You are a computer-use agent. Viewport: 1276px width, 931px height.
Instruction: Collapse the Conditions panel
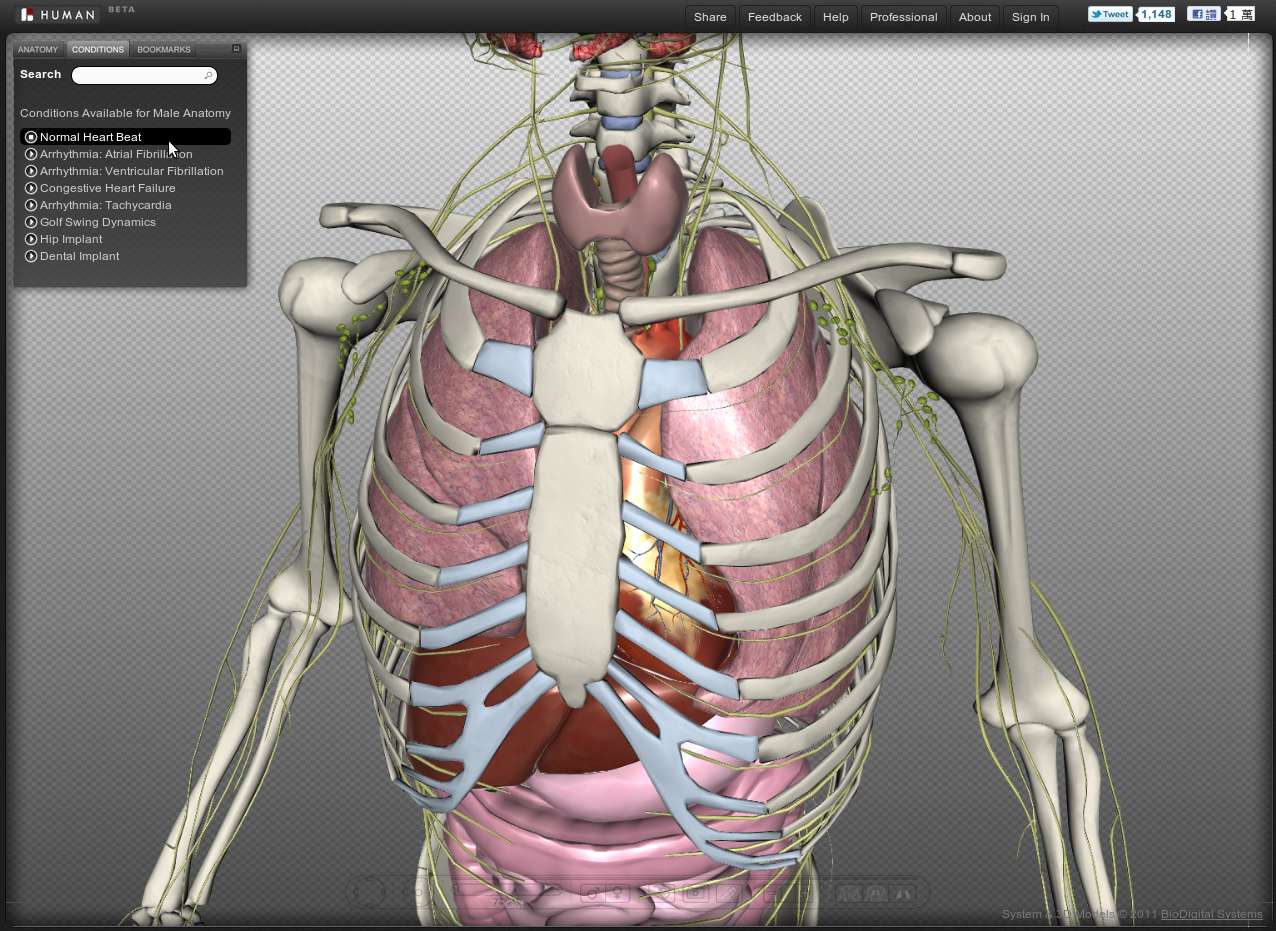coord(236,48)
